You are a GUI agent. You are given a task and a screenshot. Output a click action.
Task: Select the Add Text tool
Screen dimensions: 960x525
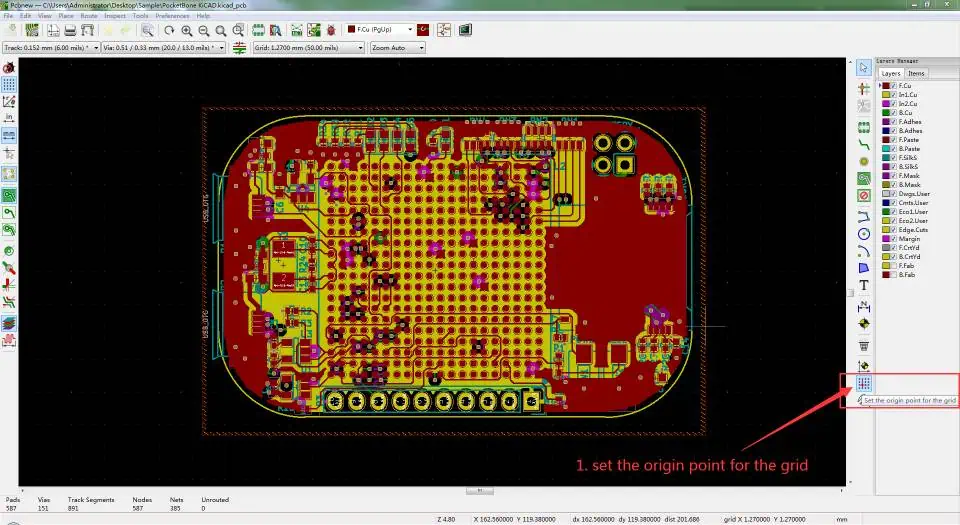click(x=864, y=286)
